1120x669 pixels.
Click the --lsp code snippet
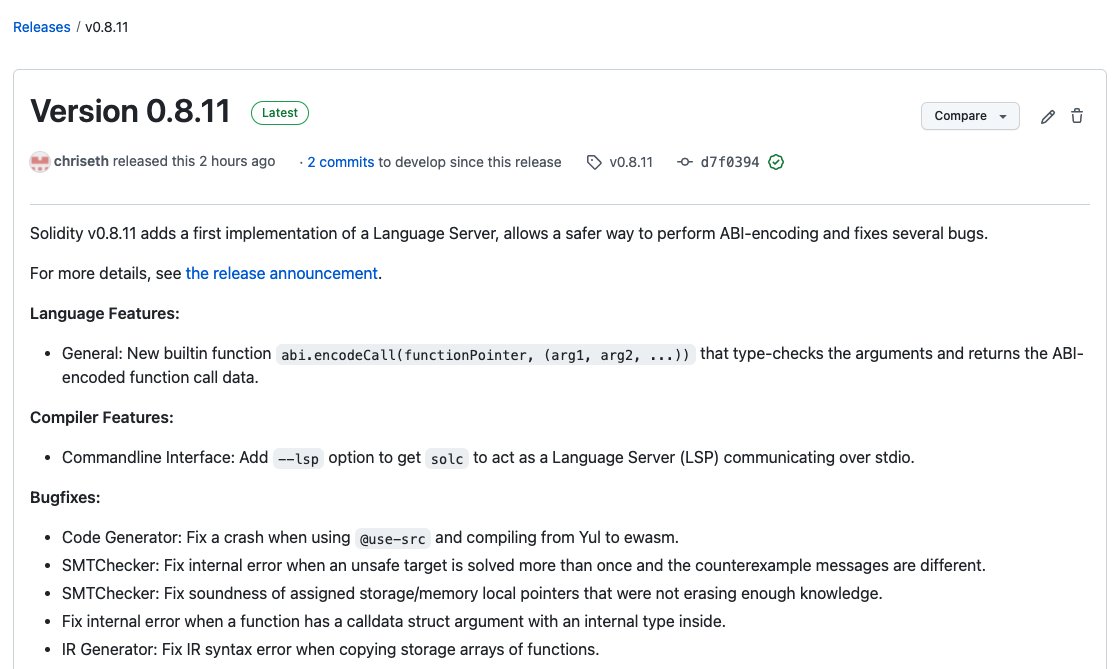pos(298,458)
